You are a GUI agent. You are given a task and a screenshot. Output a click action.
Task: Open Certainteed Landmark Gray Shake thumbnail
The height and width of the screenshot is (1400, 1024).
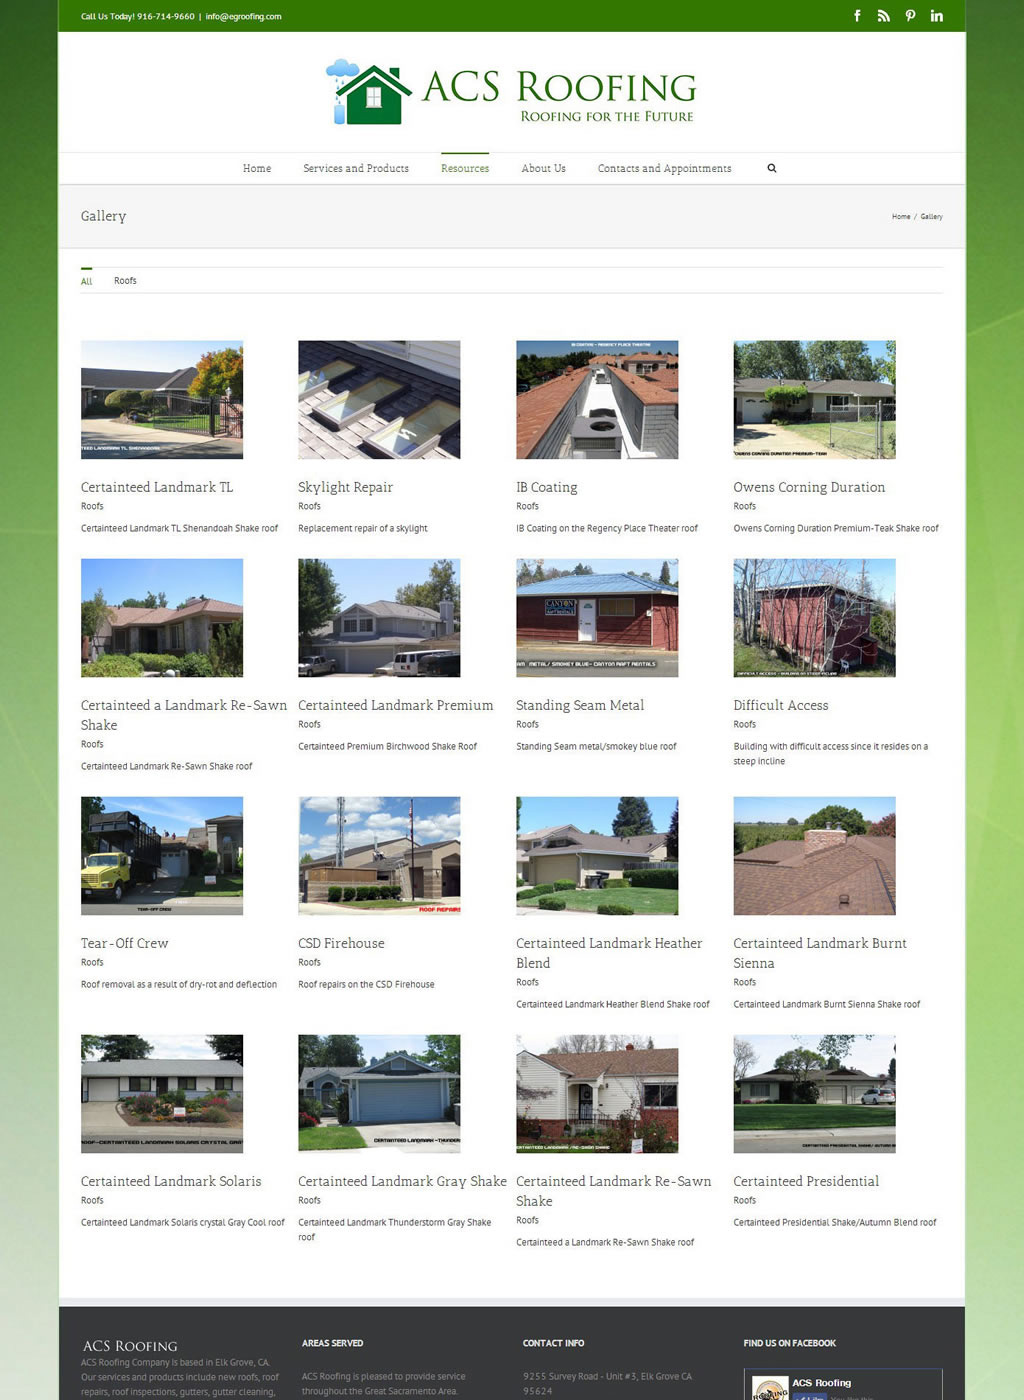[379, 1094]
